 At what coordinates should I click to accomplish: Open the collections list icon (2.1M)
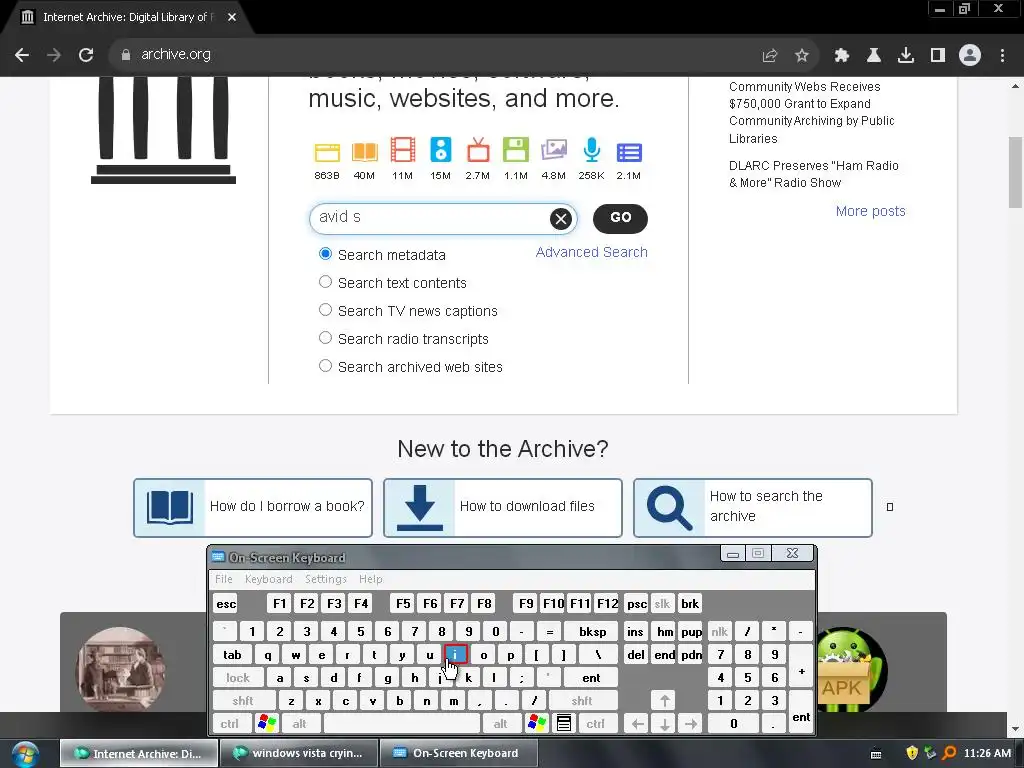coord(629,152)
